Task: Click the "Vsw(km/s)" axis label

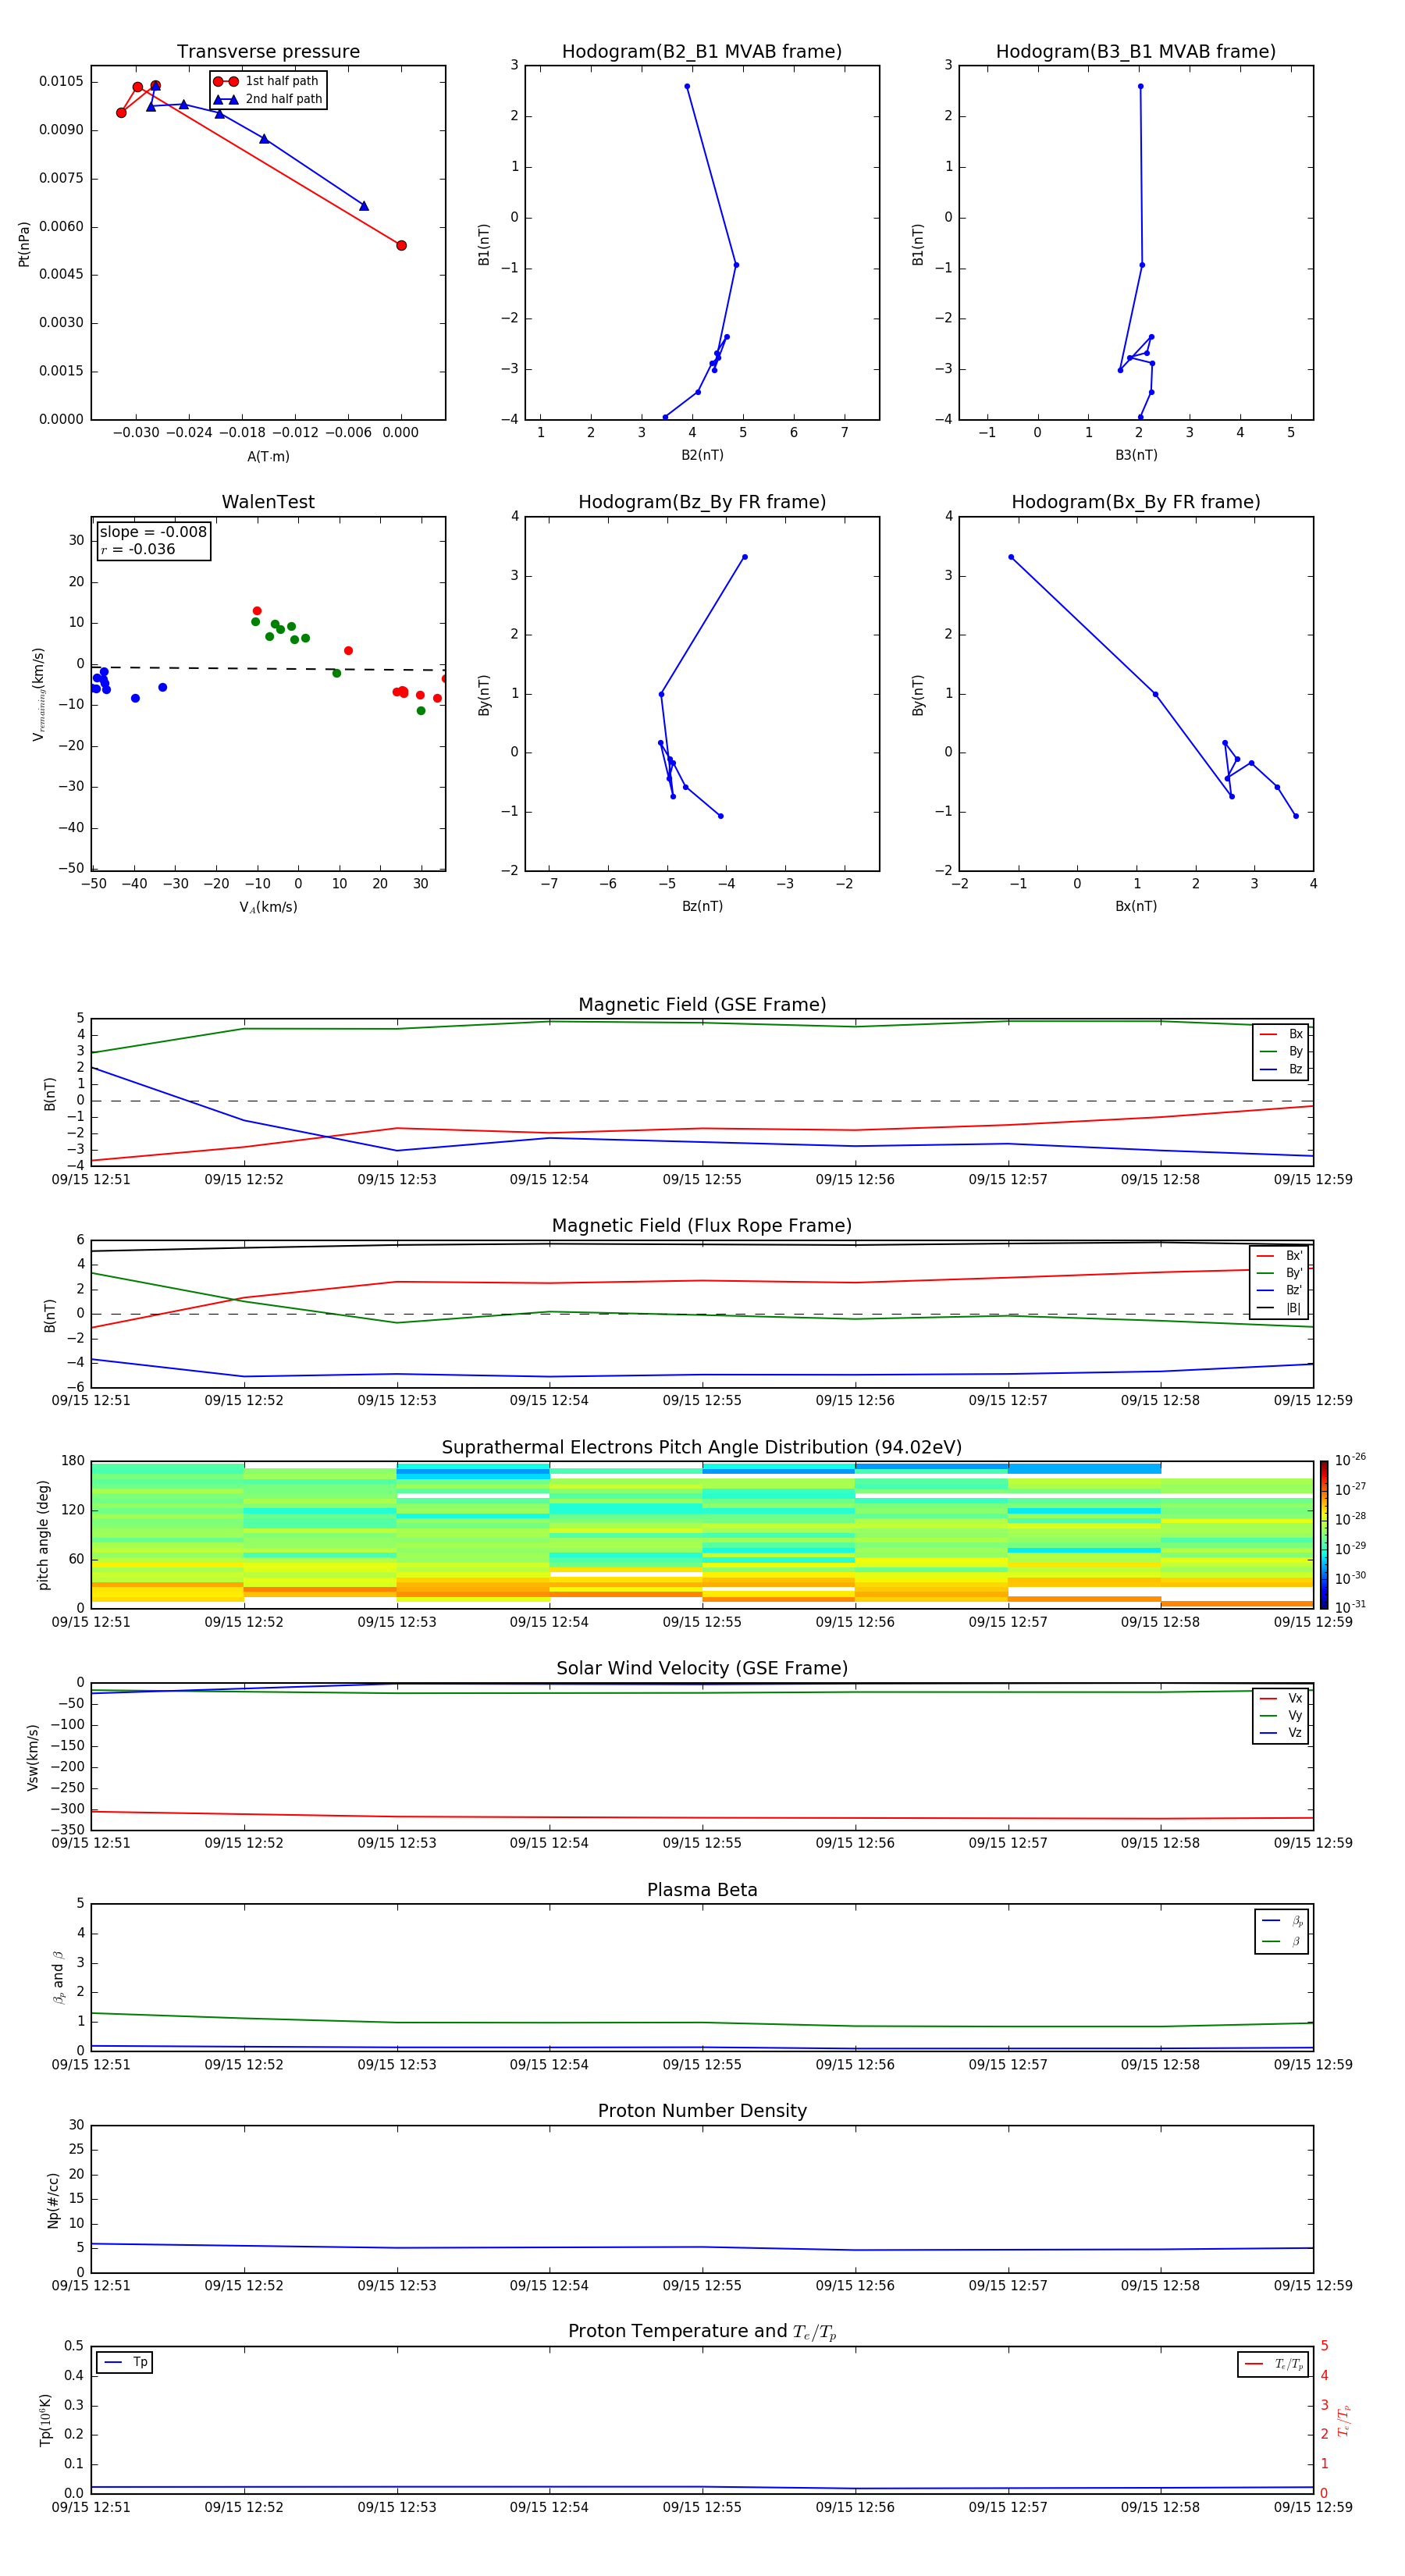Action: coord(33,1757)
